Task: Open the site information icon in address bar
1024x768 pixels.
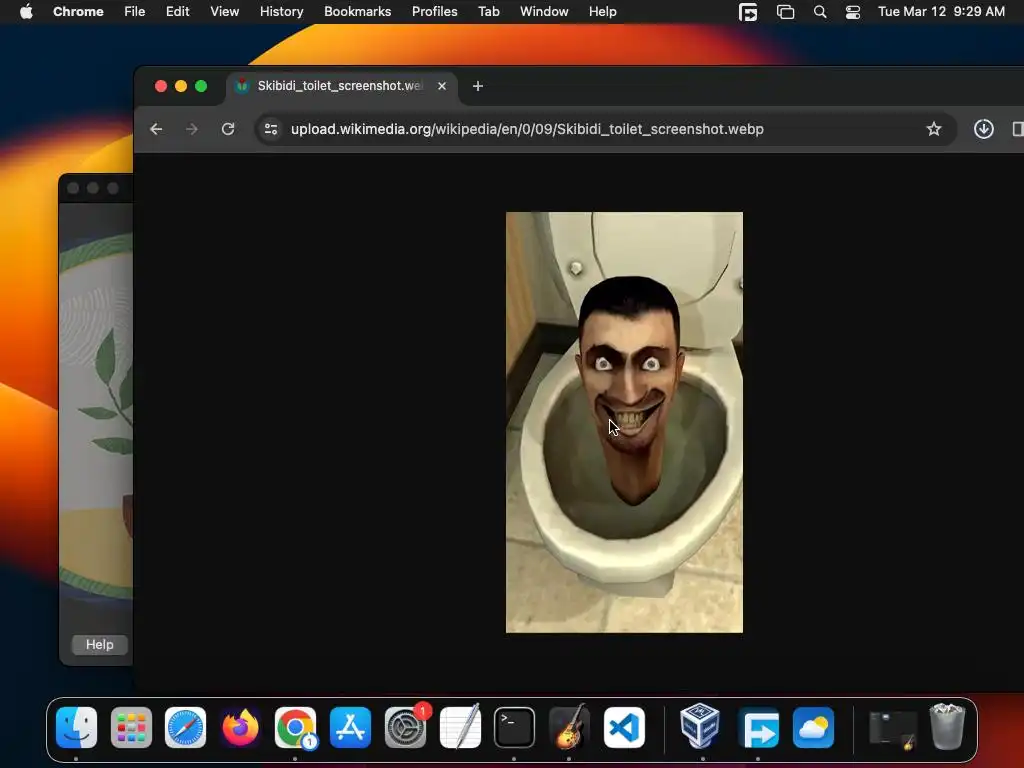Action: pyautogui.click(x=271, y=129)
